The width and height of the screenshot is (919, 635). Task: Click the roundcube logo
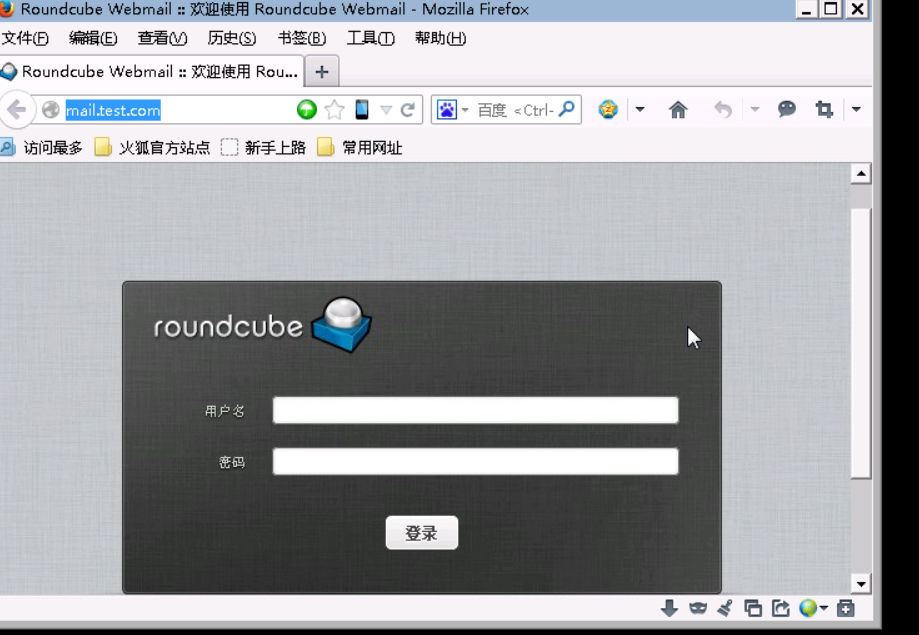point(262,325)
